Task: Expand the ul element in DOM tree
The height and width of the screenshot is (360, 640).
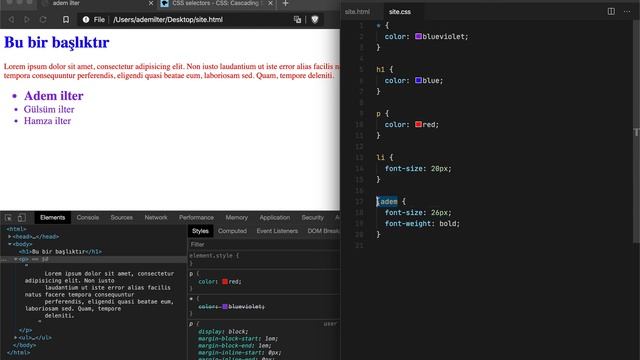Action: [16, 338]
